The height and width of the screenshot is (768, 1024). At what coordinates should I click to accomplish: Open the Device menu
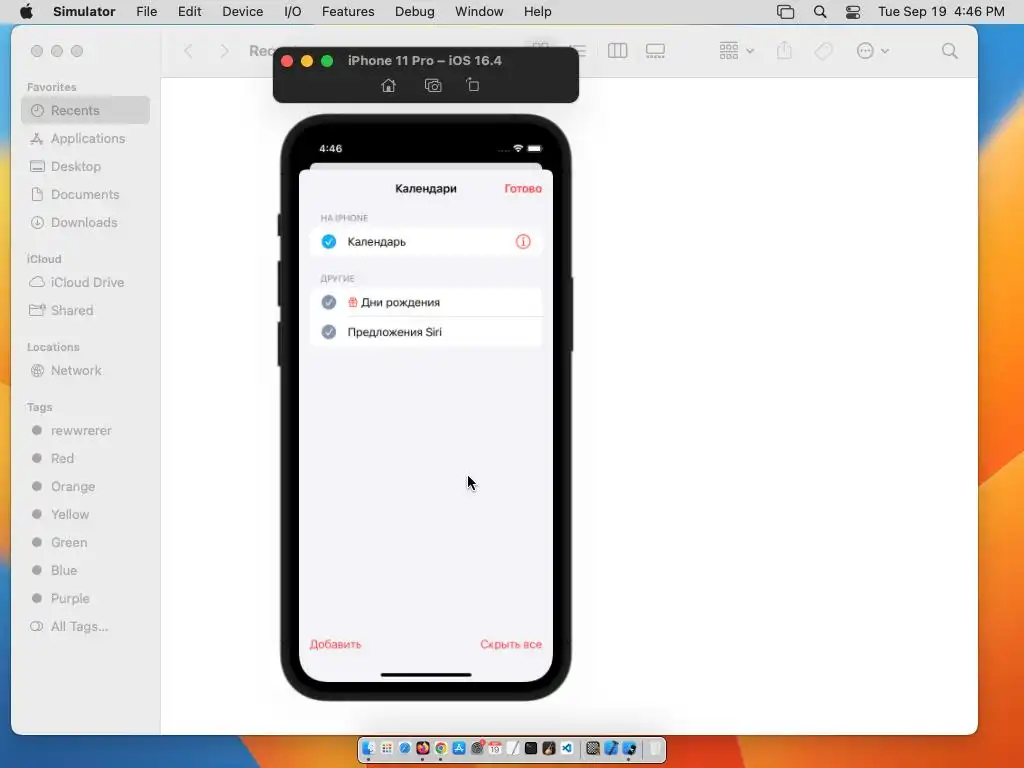pyautogui.click(x=242, y=12)
